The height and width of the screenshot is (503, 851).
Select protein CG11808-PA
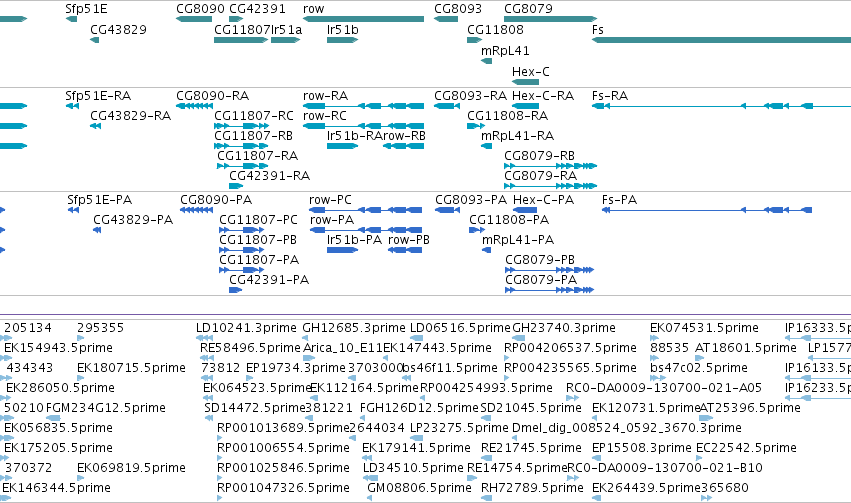(509, 220)
